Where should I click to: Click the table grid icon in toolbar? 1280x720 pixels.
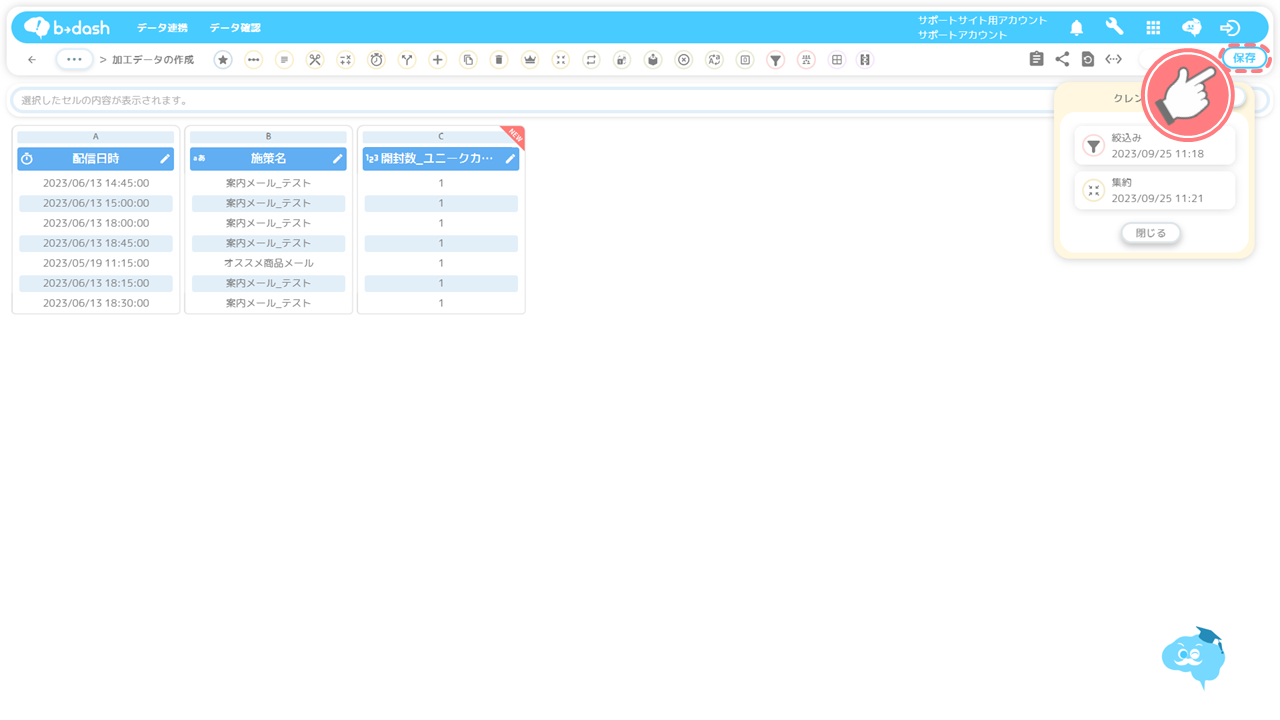pos(837,60)
